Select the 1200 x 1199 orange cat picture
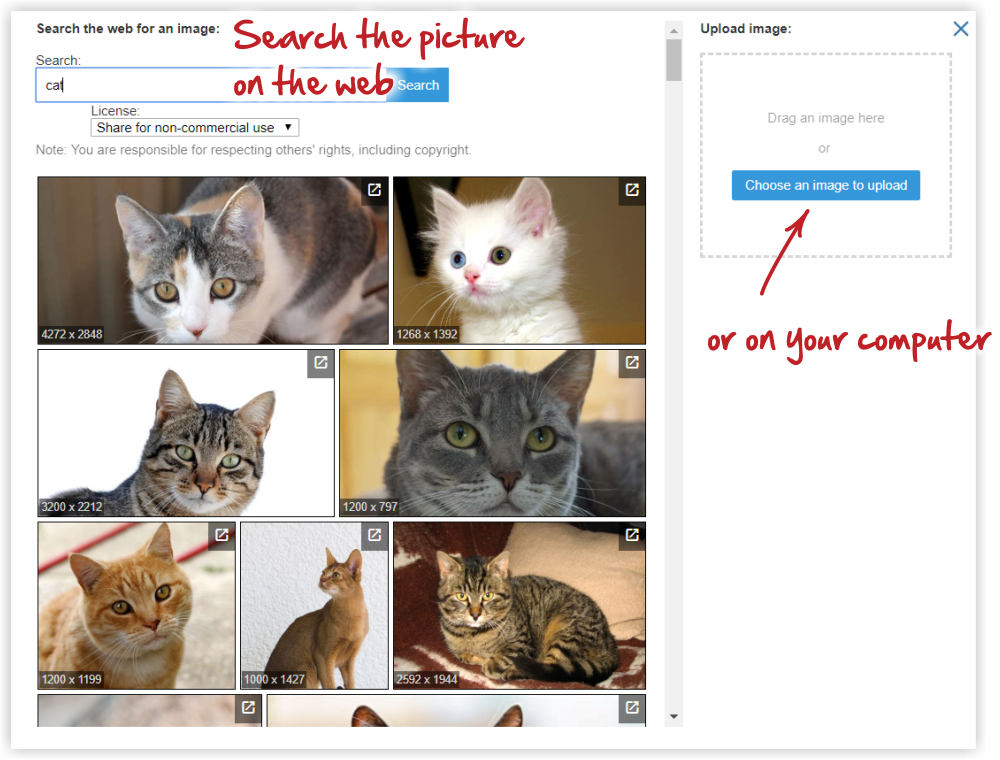 136,606
